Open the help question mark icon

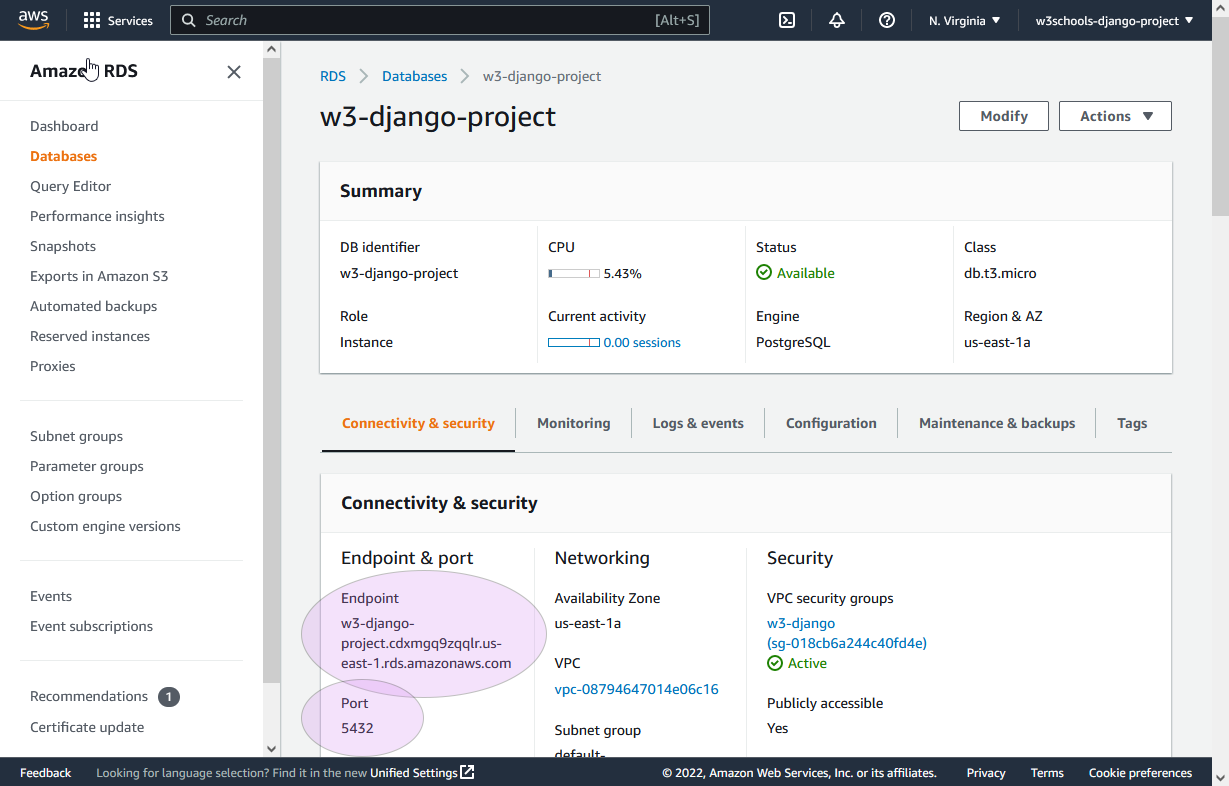(x=887, y=20)
